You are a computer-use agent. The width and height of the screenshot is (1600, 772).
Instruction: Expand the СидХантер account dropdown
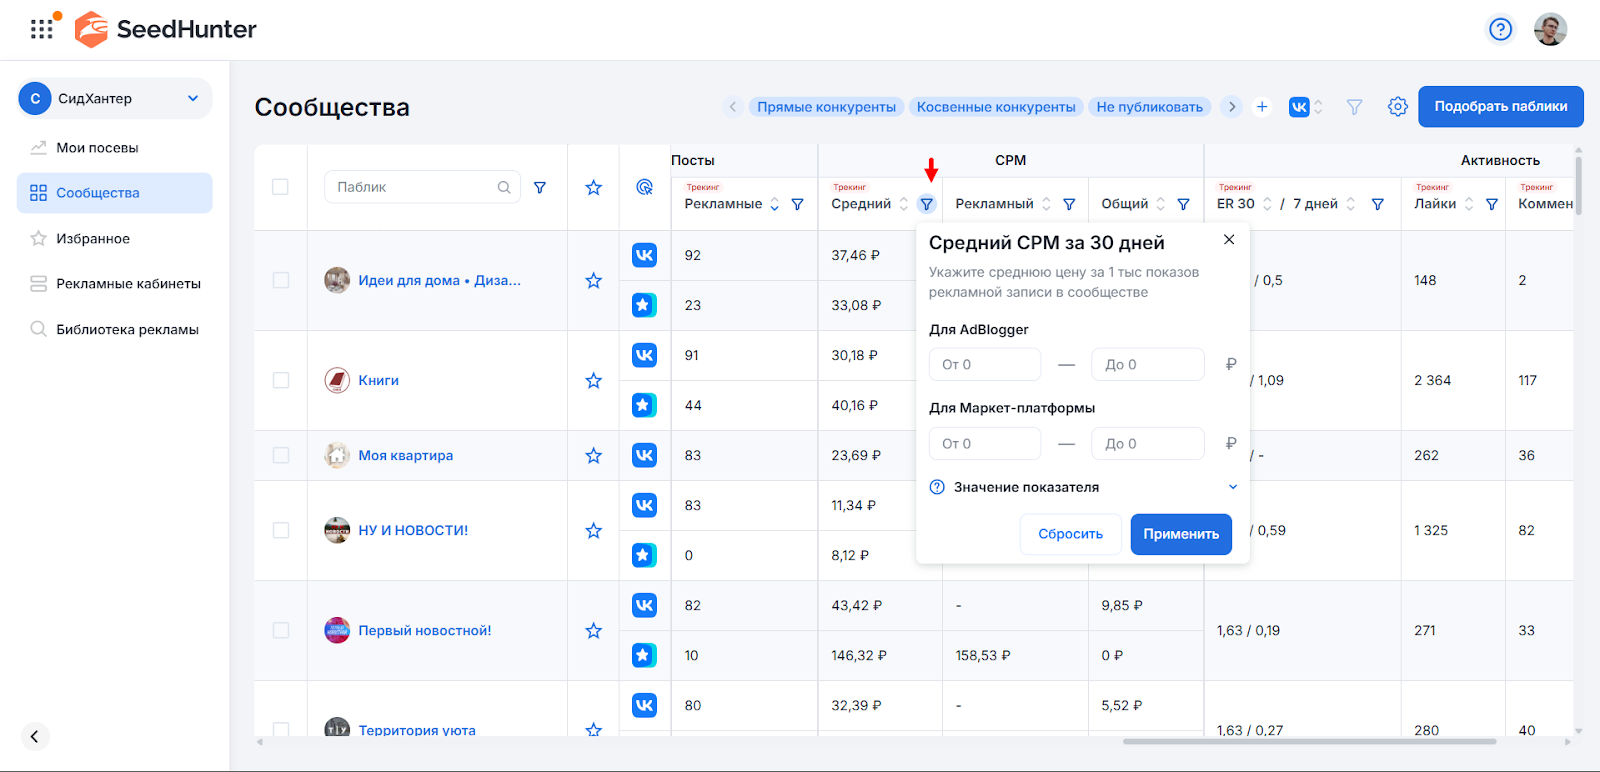pyautogui.click(x=192, y=98)
